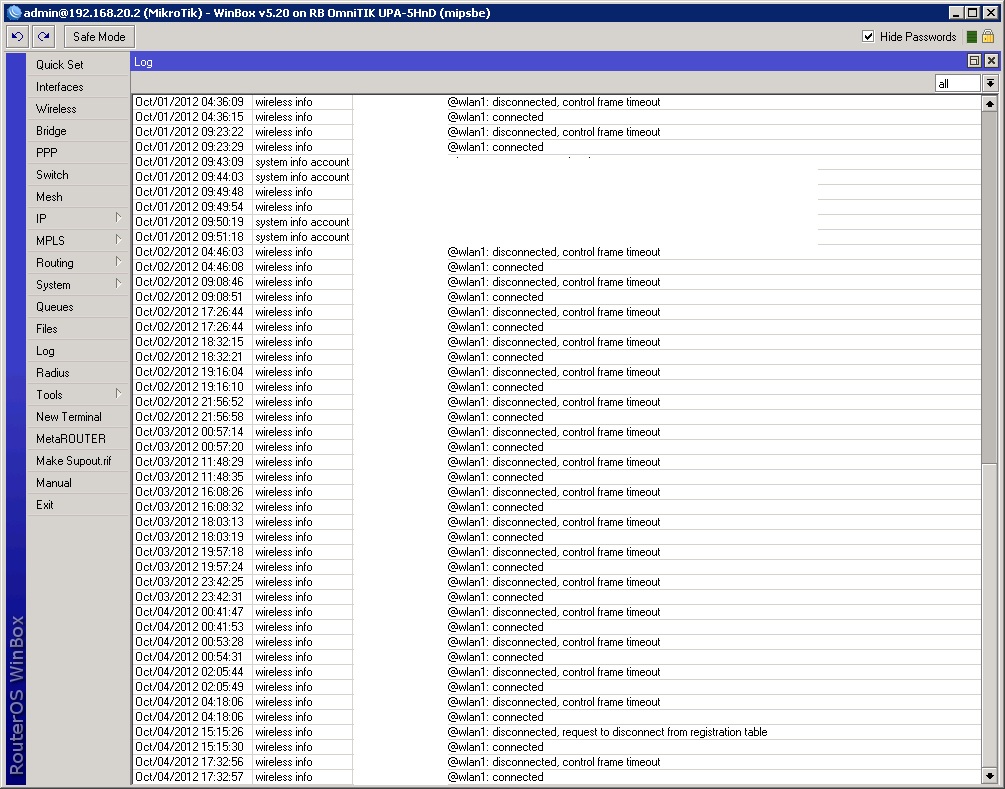The image size is (1005, 789).
Task: Click the Log vertical scrollbar thumb
Action: click(990, 280)
